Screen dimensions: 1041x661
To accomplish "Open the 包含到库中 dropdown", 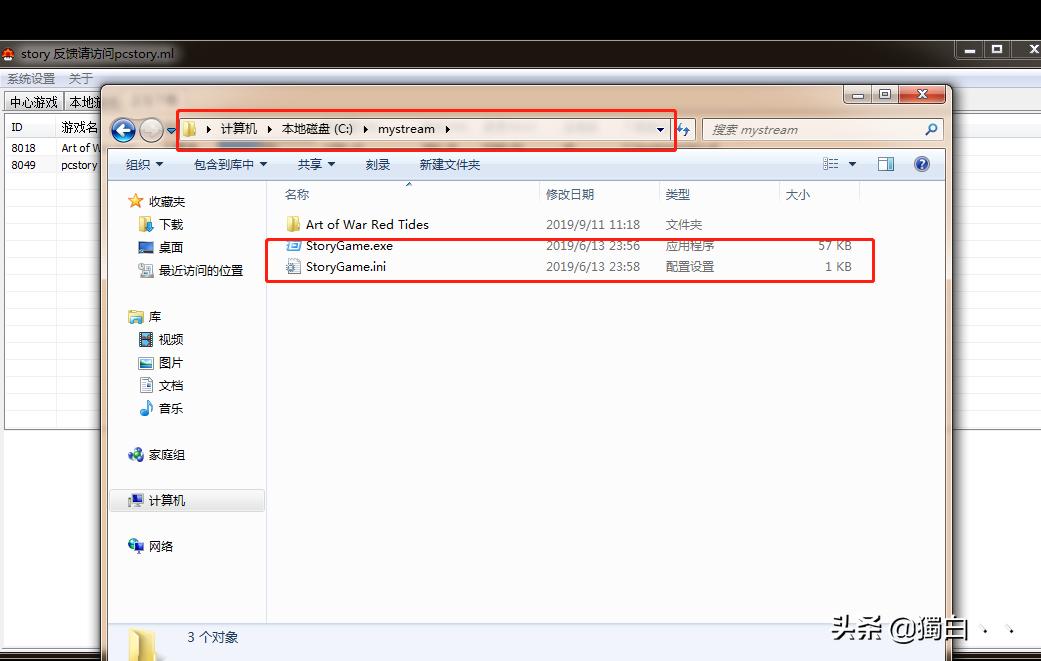I will (230, 164).
